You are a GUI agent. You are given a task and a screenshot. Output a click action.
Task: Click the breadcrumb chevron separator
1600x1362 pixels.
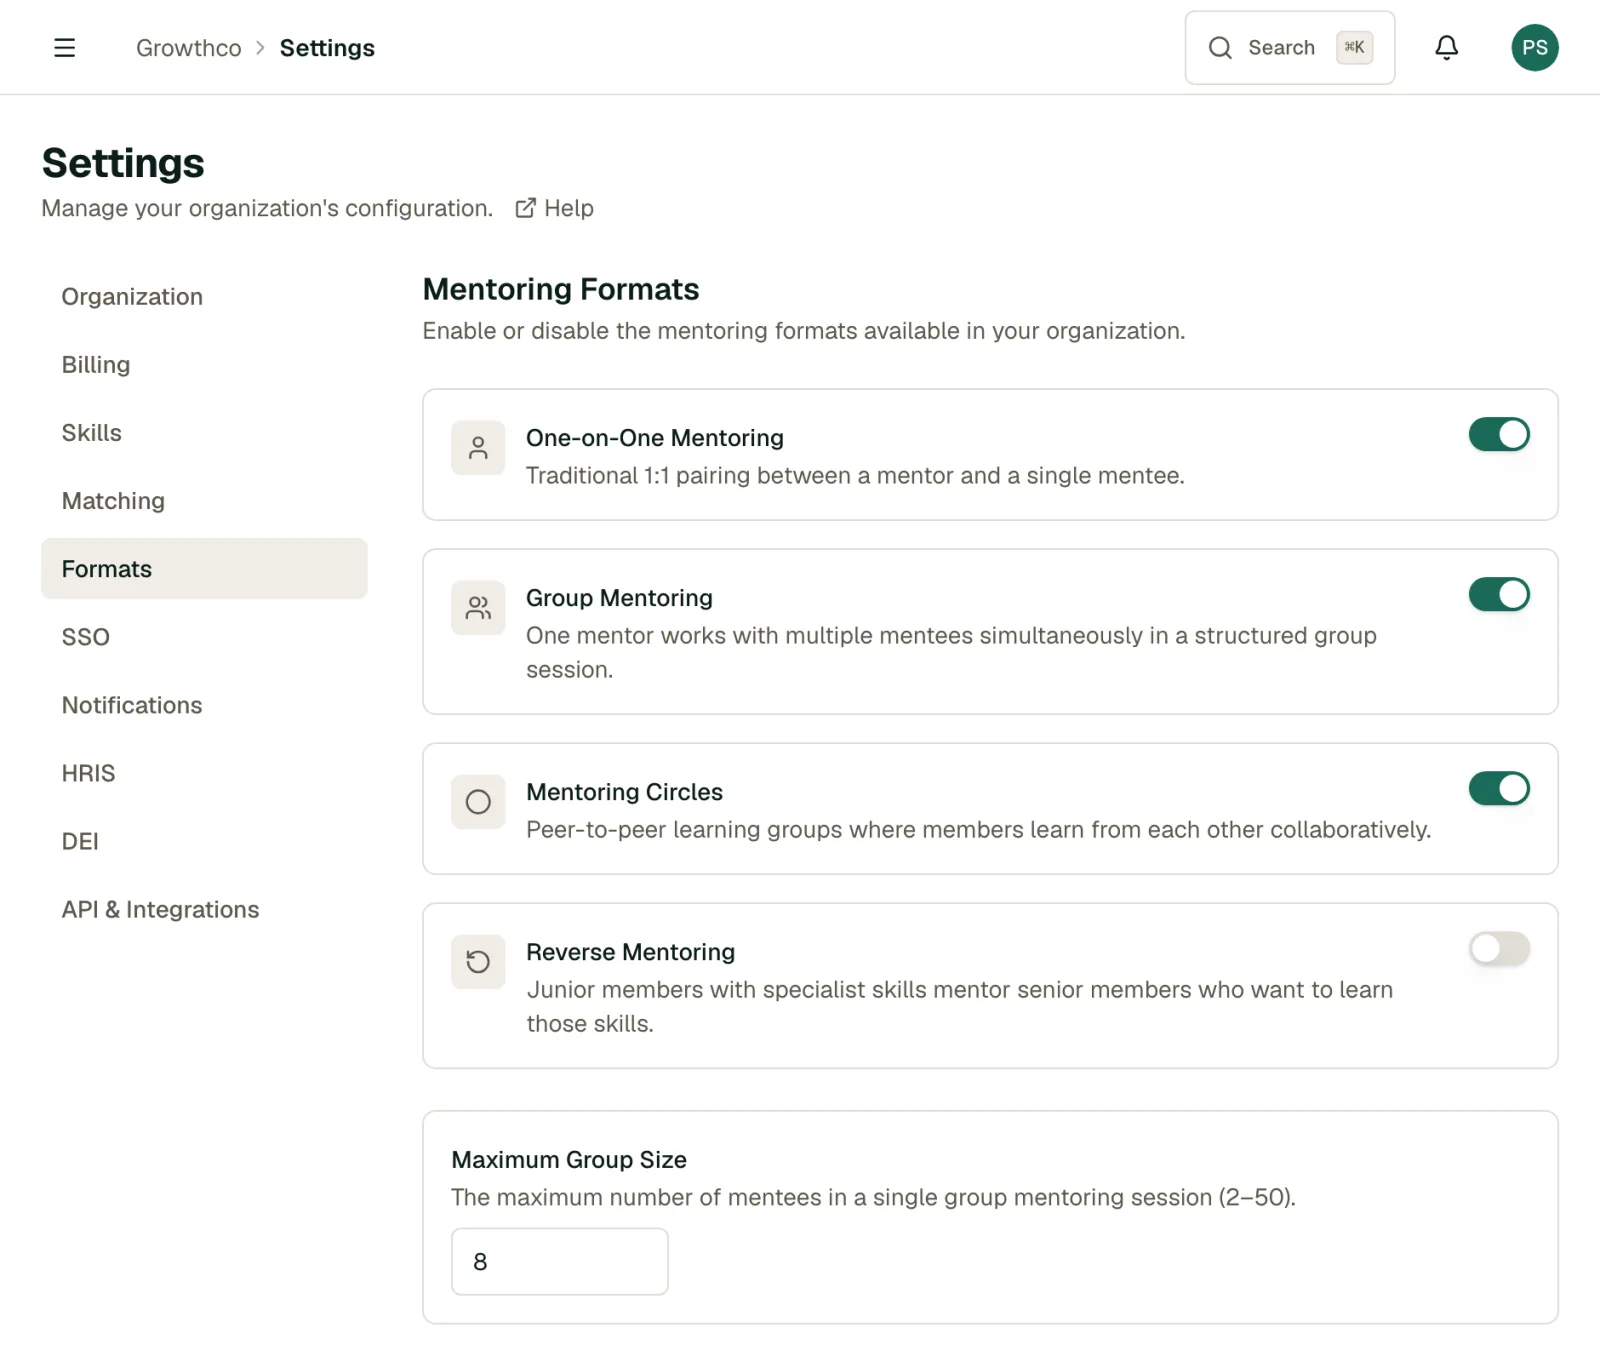[x=260, y=48]
